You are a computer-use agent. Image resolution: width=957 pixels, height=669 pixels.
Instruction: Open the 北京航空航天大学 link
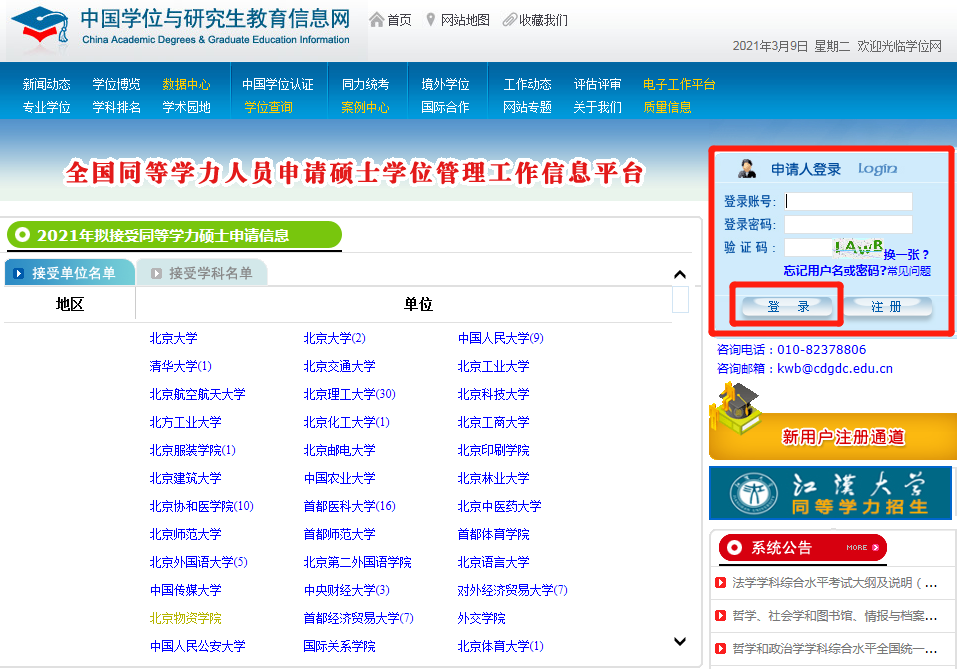coord(198,394)
